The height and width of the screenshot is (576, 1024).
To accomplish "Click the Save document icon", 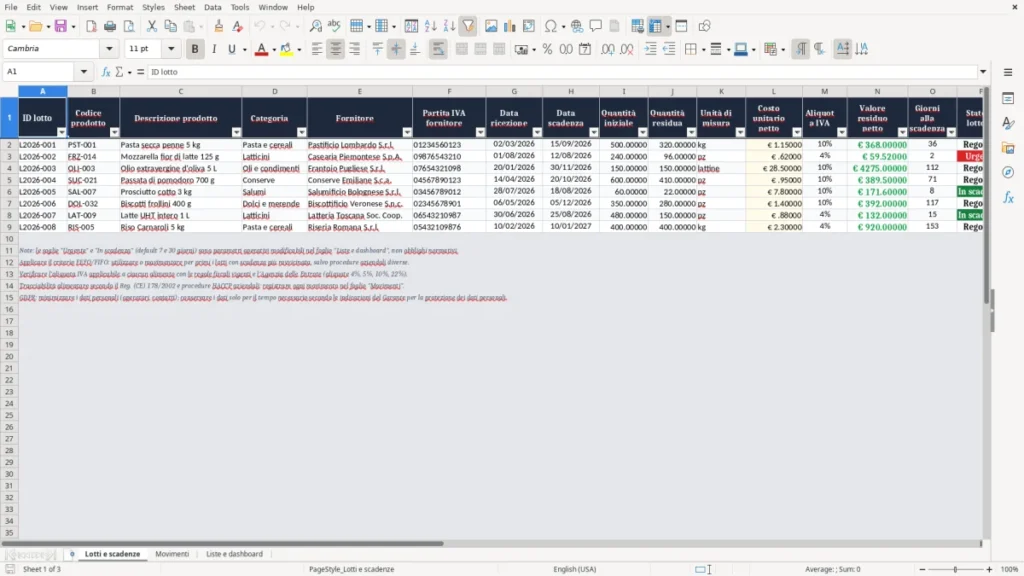I will tap(61, 26).
